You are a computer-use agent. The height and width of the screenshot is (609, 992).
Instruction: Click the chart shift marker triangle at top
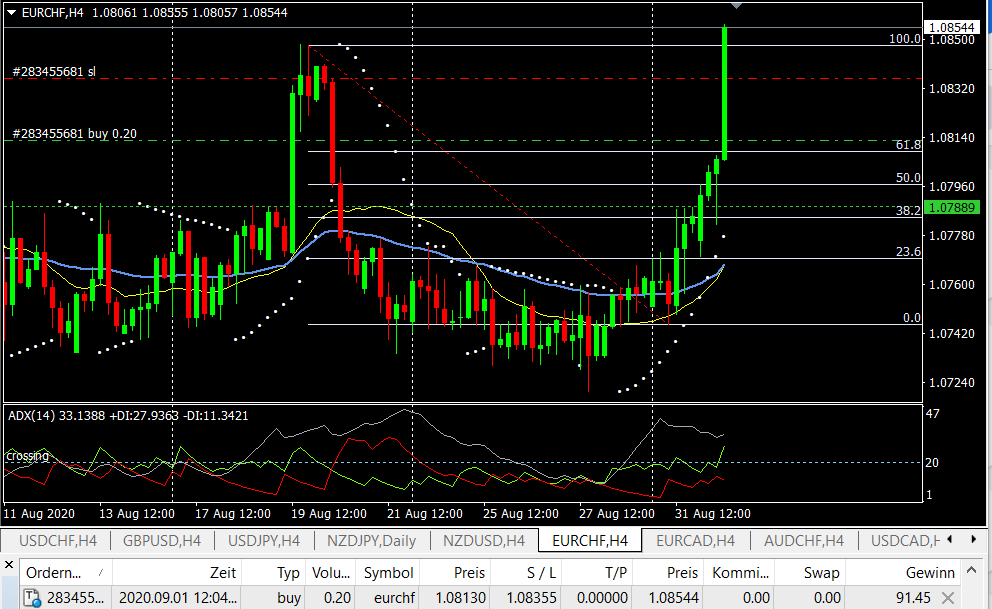(736, 6)
